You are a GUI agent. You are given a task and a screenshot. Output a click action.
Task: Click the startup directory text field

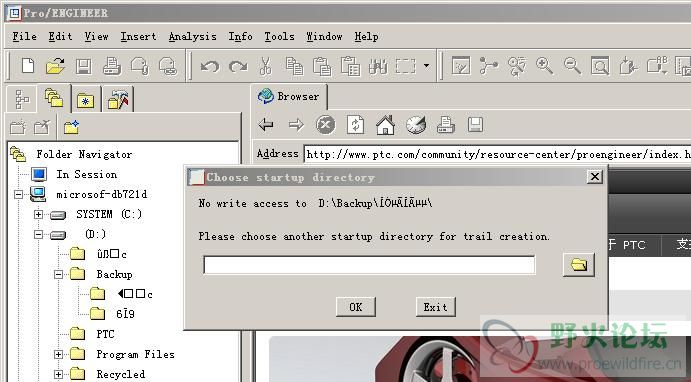pyautogui.click(x=369, y=265)
